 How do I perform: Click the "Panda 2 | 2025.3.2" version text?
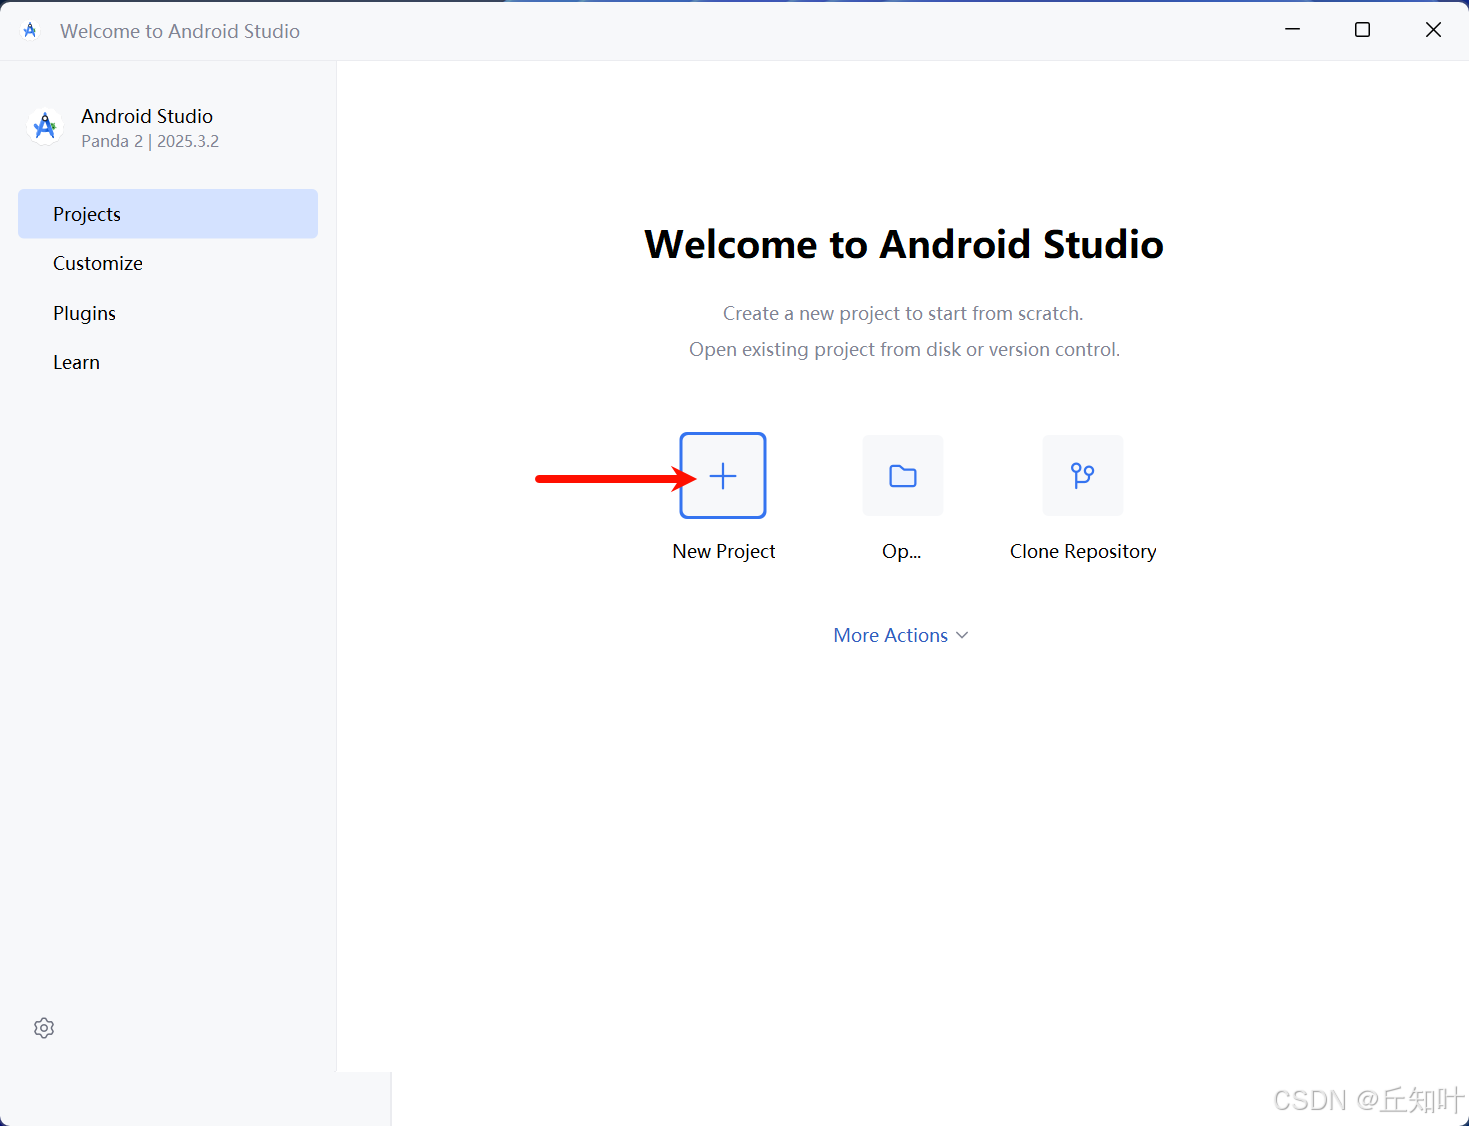pyautogui.click(x=150, y=141)
